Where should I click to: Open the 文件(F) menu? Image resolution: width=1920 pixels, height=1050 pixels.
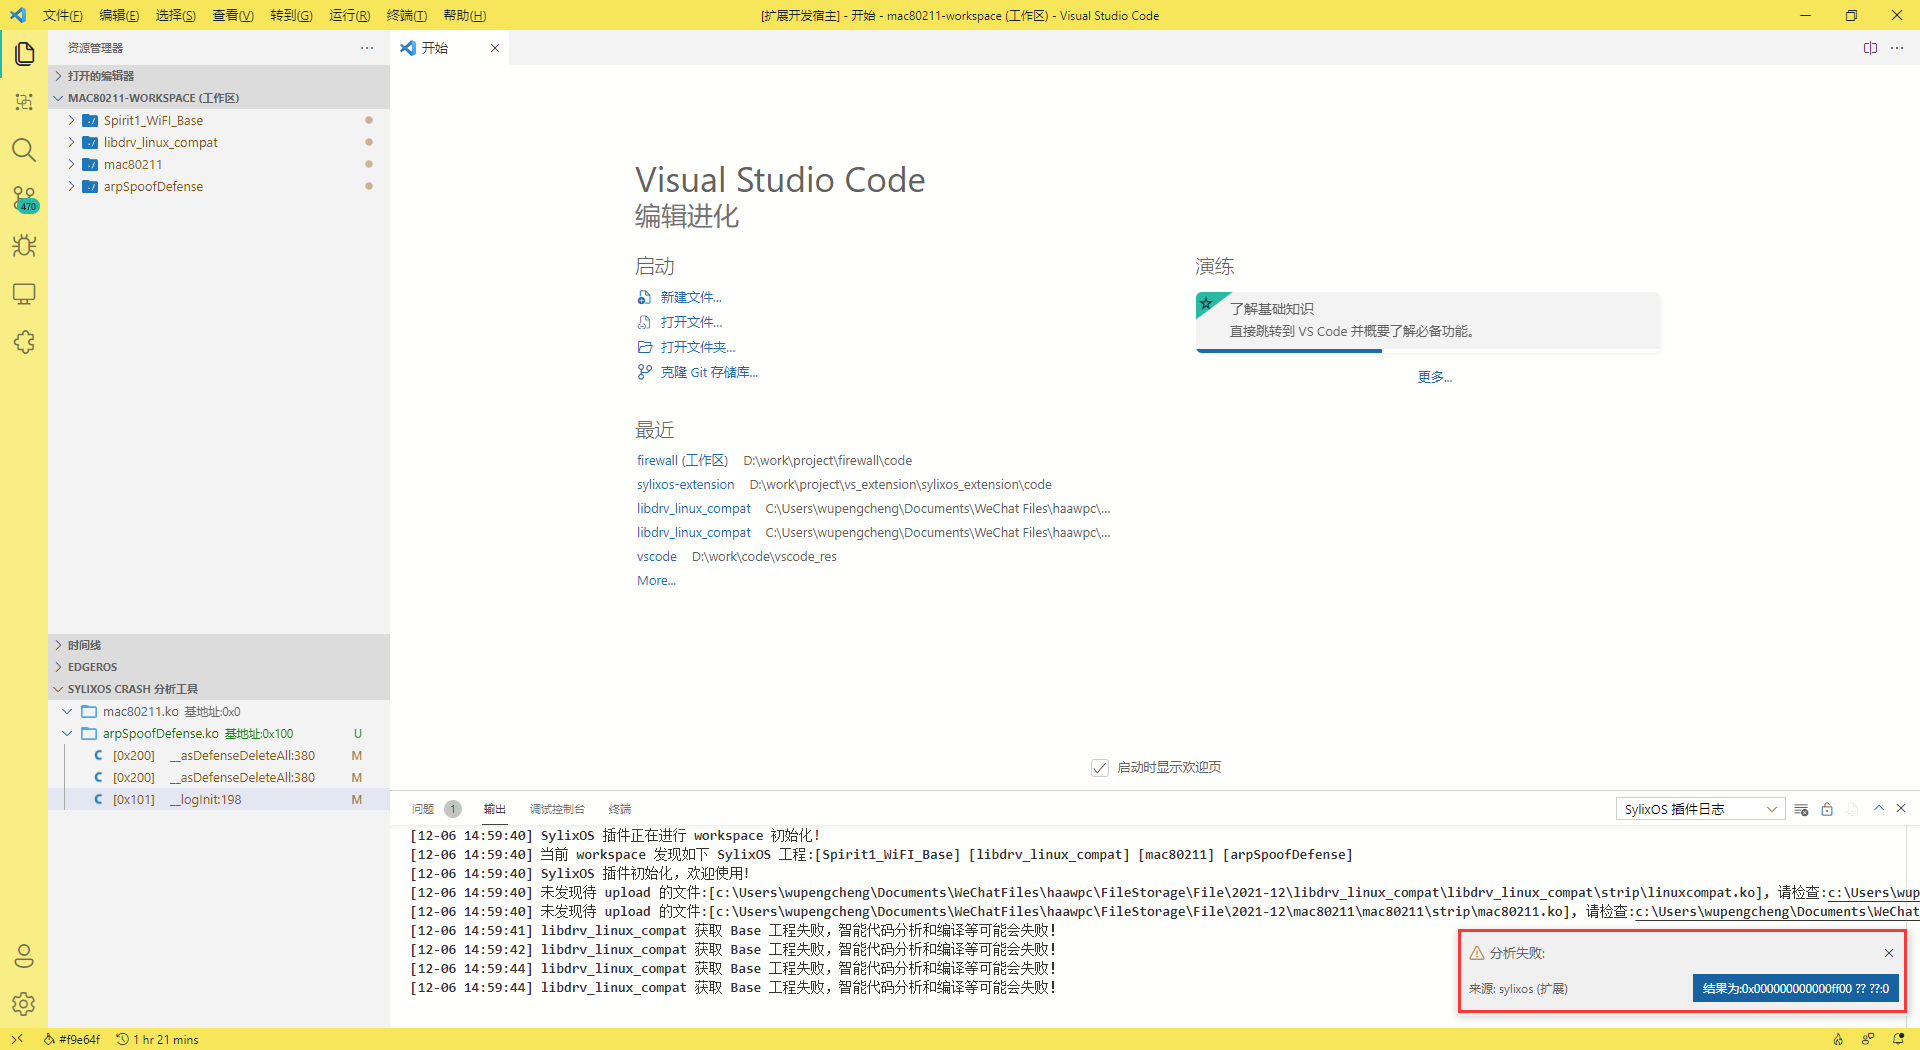pyautogui.click(x=62, y=15)
